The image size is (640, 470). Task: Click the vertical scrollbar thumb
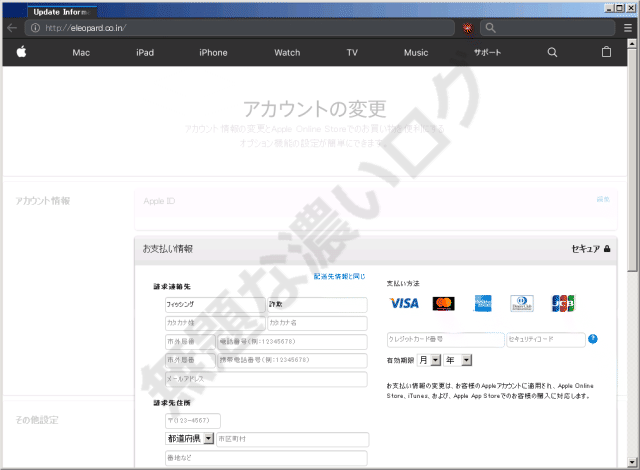click(632, 160)
